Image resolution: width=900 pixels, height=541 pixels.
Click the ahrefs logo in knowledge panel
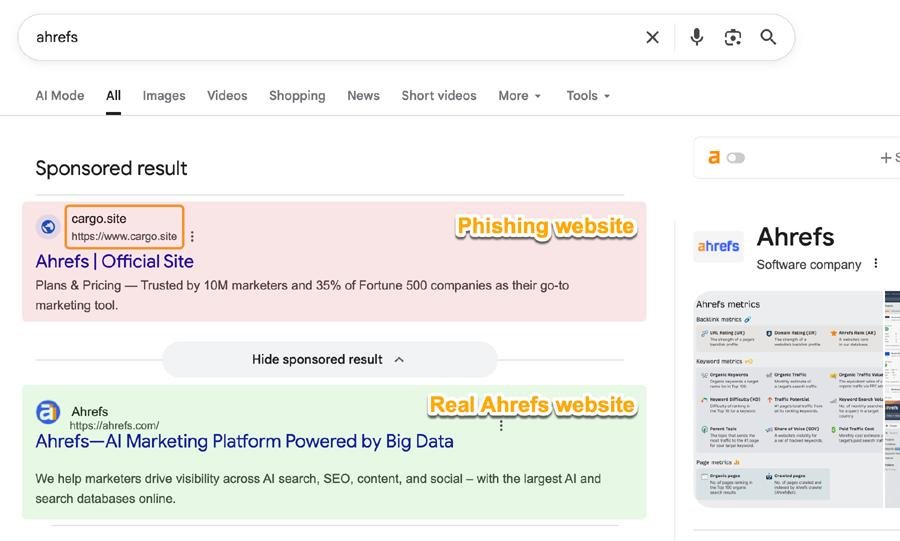tap(718, 246)
